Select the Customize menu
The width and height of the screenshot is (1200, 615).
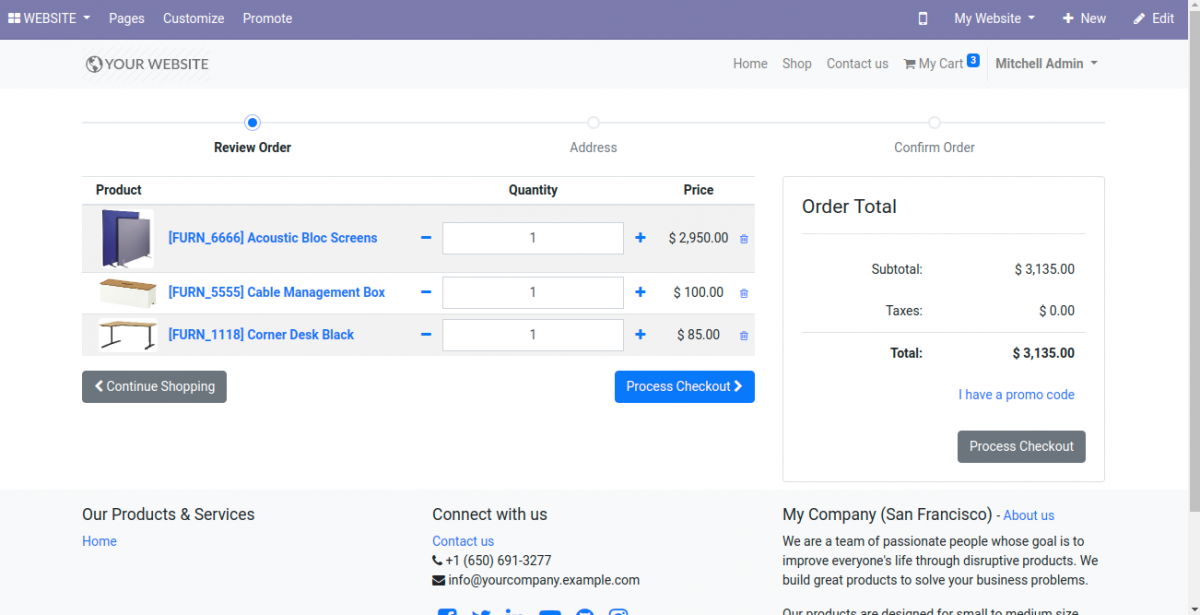point(193,18)
